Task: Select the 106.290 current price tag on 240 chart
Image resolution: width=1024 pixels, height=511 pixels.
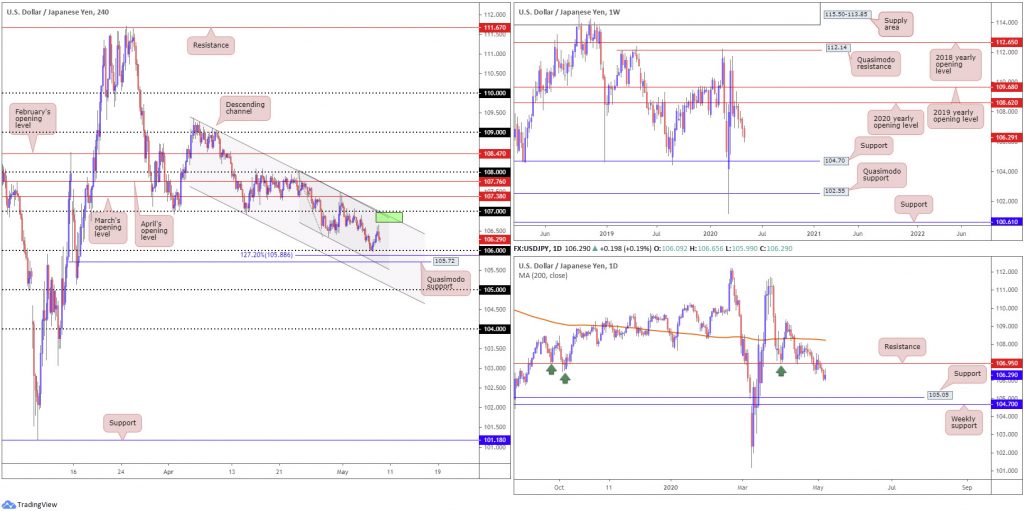Action: [x=493, y=240]
